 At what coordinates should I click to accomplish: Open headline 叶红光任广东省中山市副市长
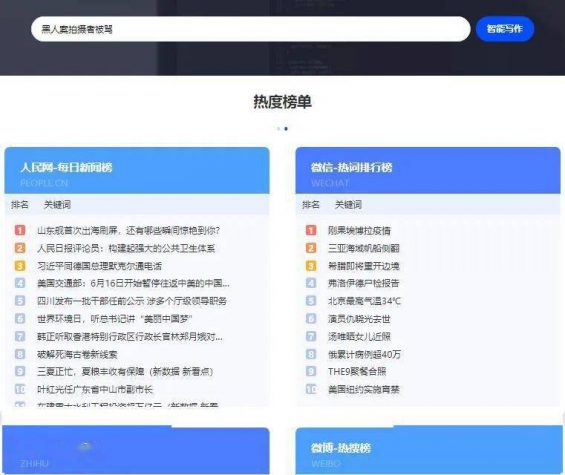pos(95,389)
